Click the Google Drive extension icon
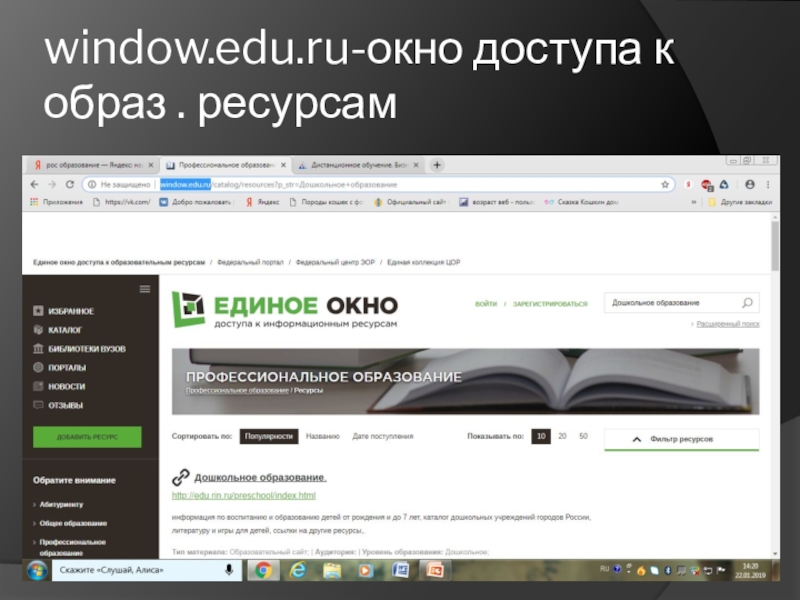Screen dimensions: 800x600 [724, 185]
